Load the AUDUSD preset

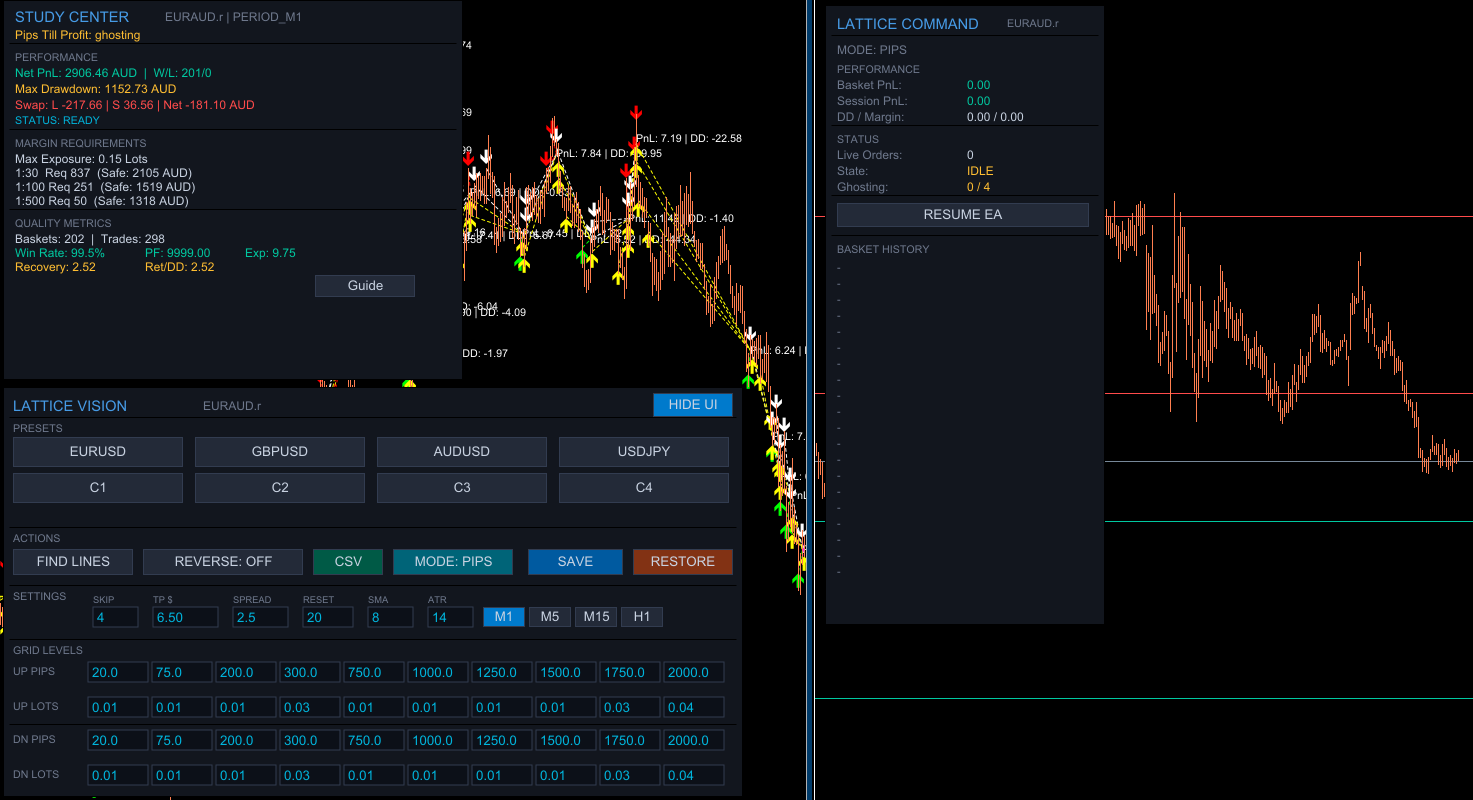(x=461, y=451)
